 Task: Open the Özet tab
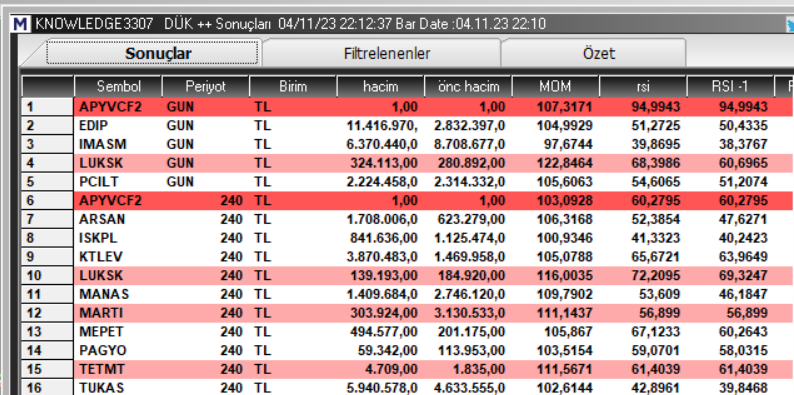(x=599, y=53)
